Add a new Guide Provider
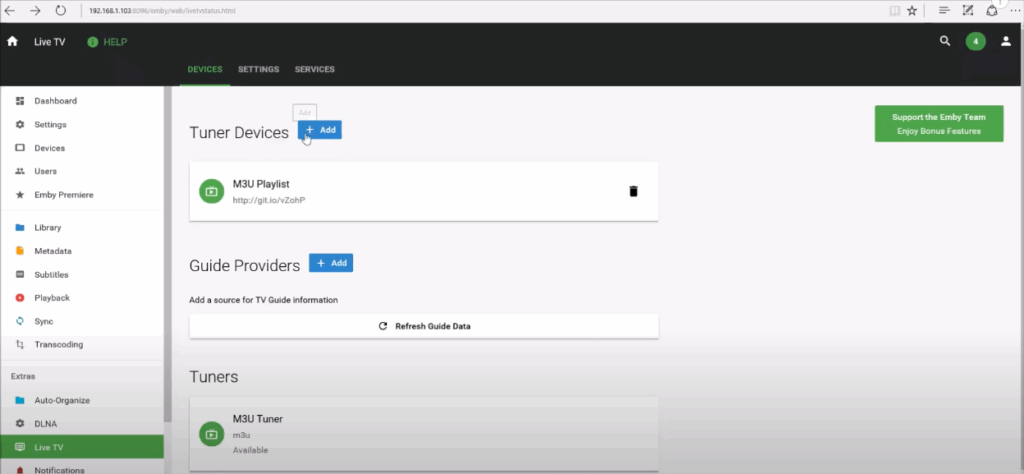Screen dimensions: 1024x474 [x=331, y=263]
